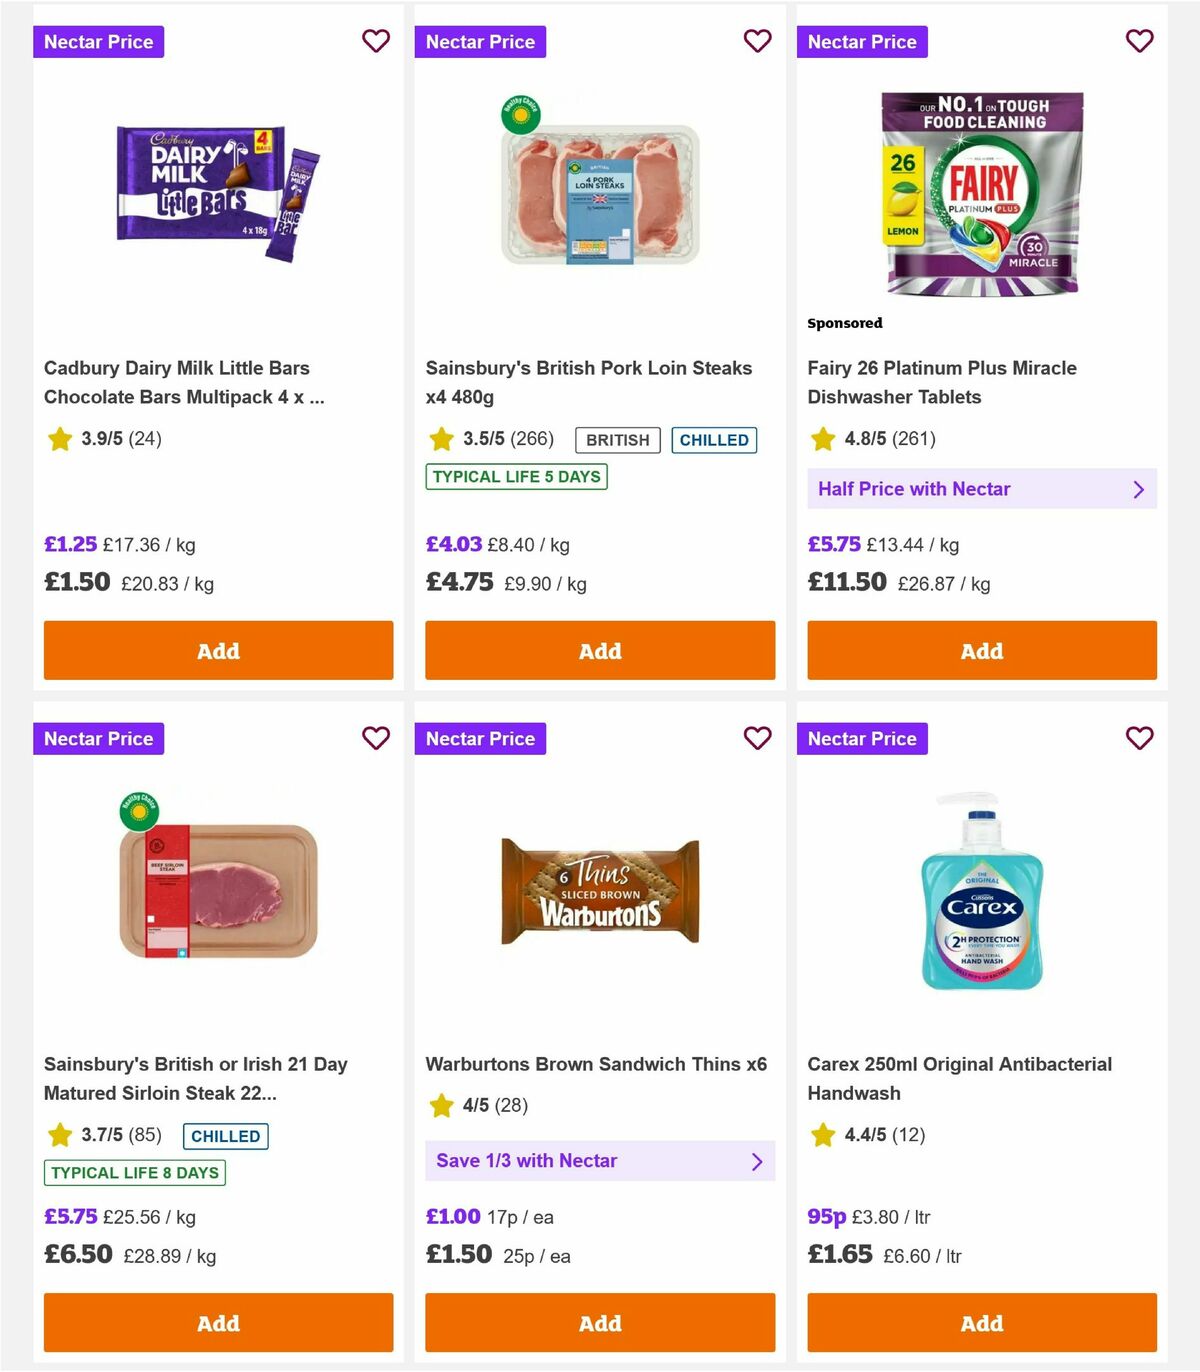
Task: Add Sainsbury's Pork Loin Steaks to favourites
Action: point(758,41)
